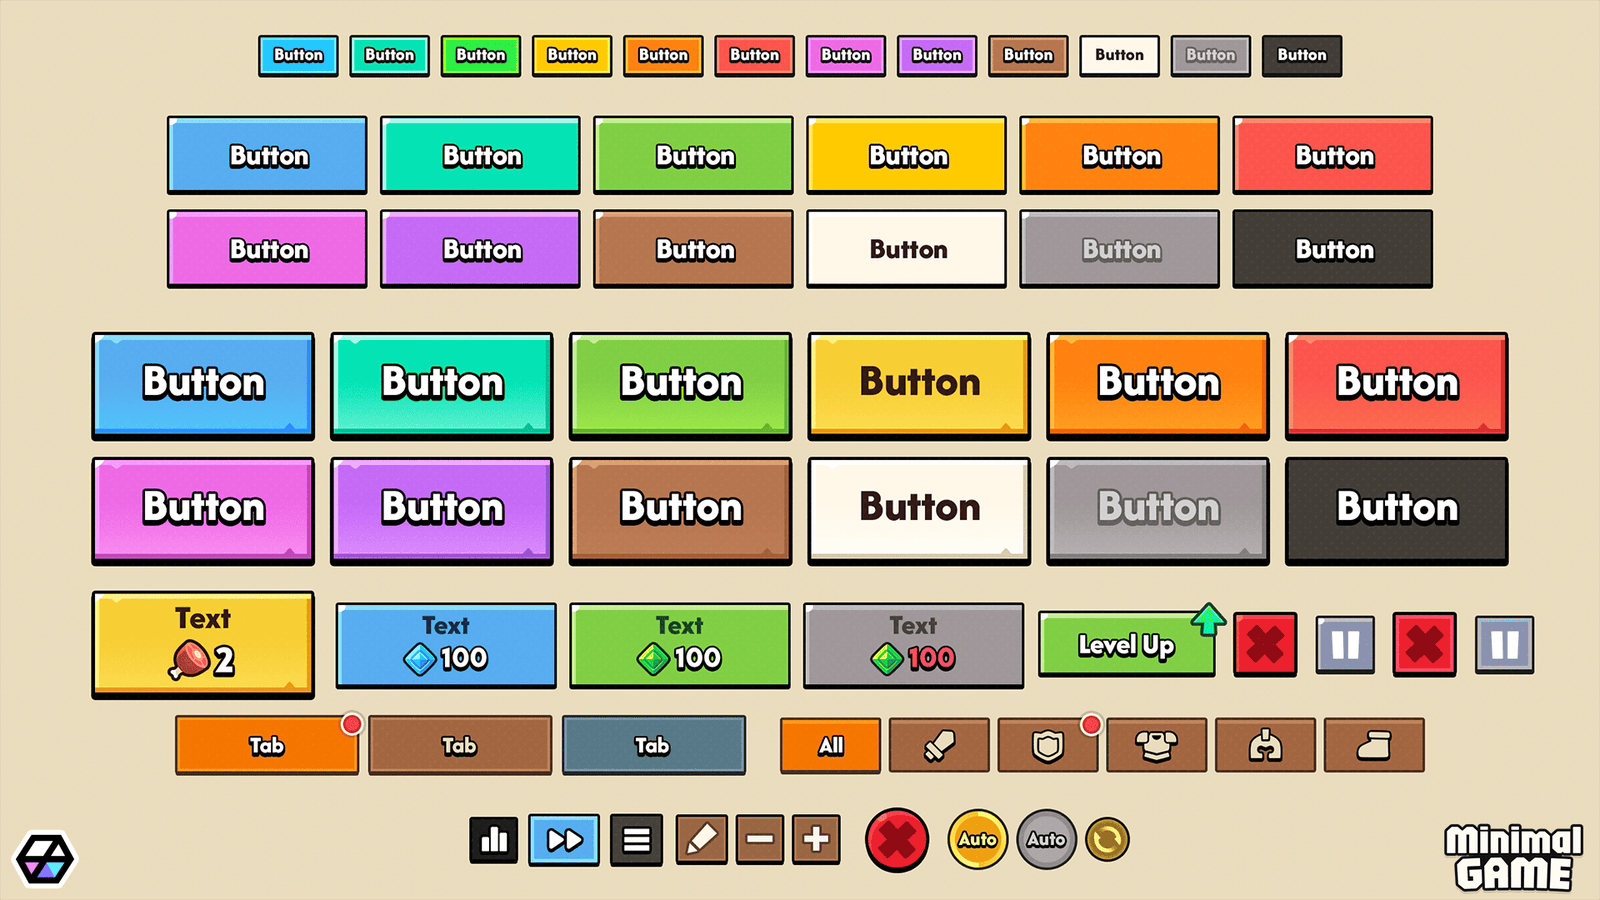Screen dimensions: 1600x900
Task: Click the gold circular refresh icon
Action: [x=1107, y=840]
